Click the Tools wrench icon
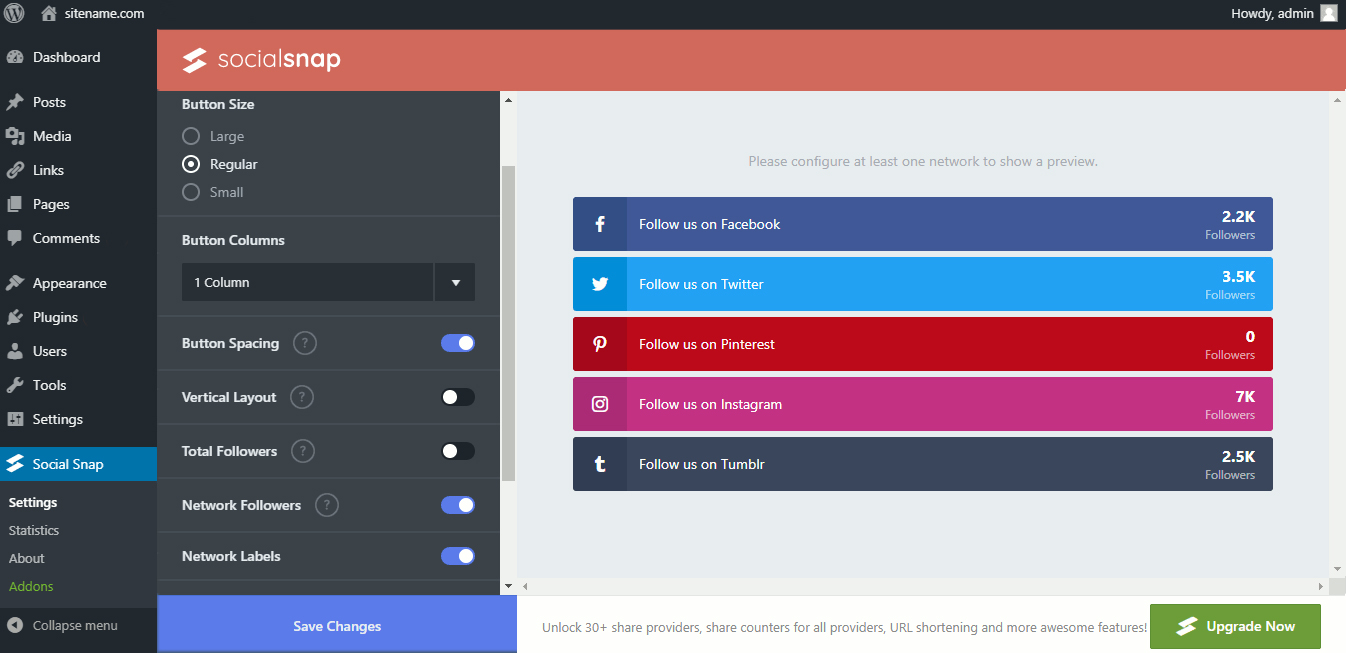1346x653 pixels. (15, 385)
